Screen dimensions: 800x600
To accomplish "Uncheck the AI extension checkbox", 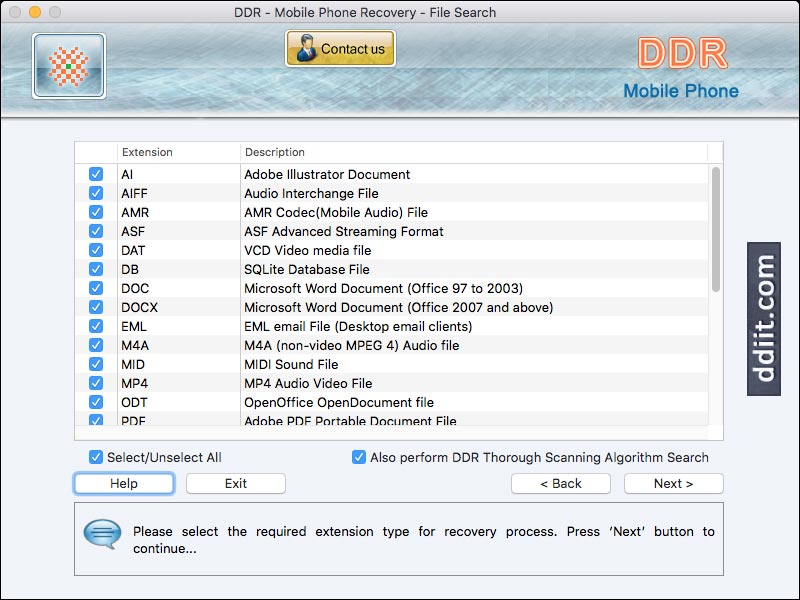I will (x=95, y=174).
